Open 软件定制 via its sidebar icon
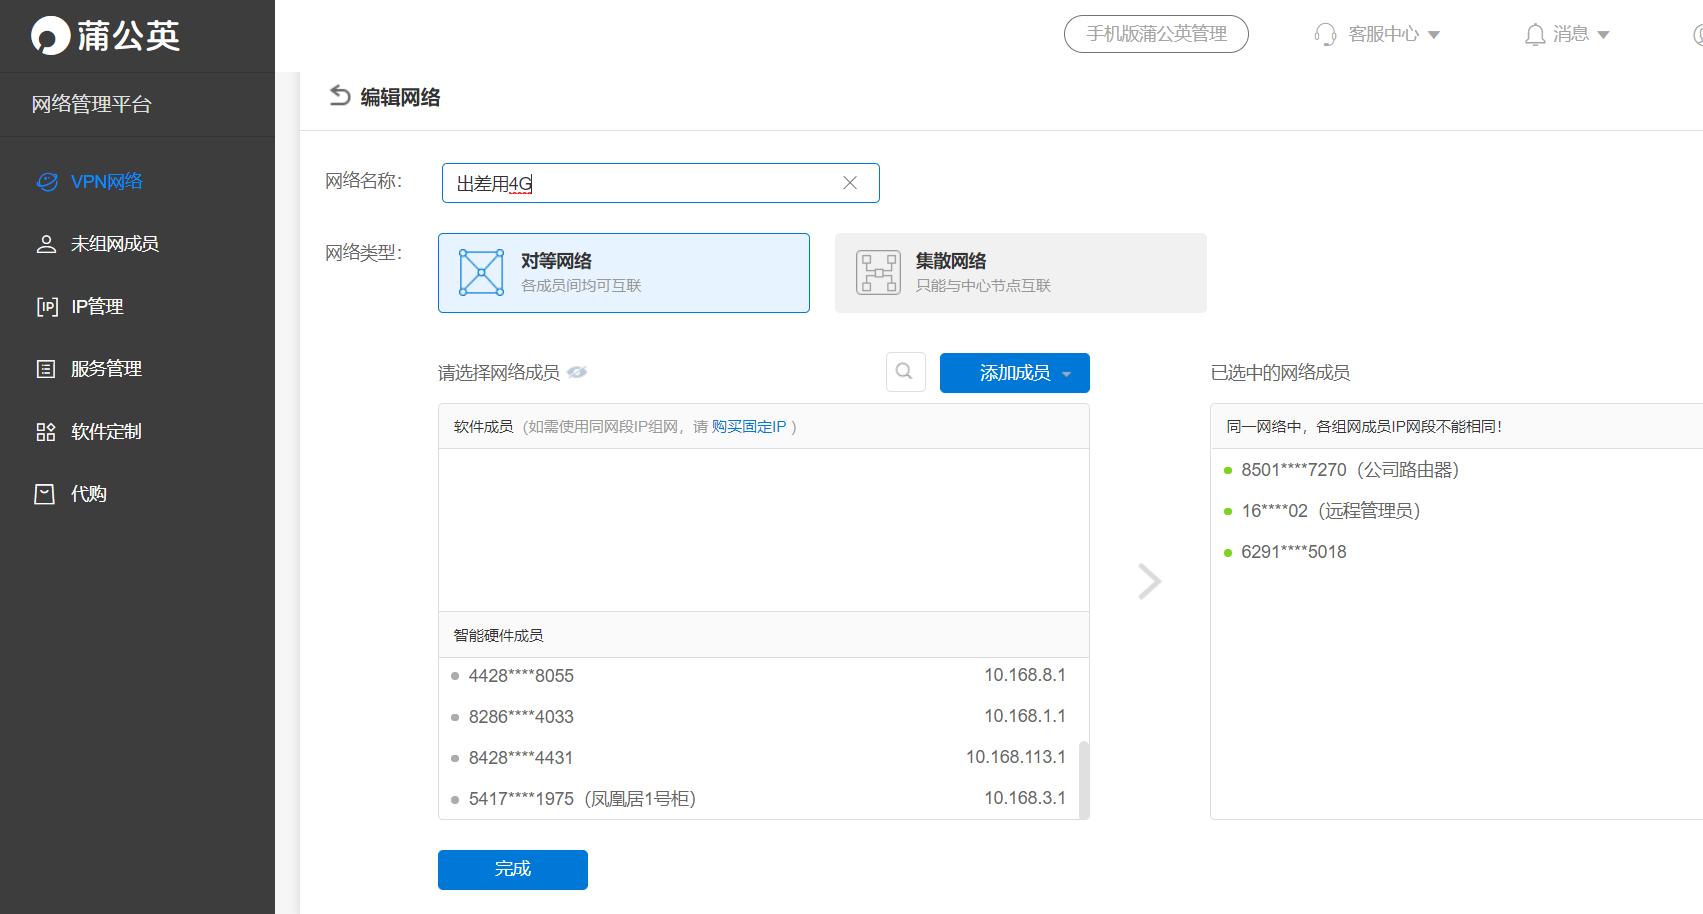This screenshot has height=914, width=1703. (x=46, y=431)
